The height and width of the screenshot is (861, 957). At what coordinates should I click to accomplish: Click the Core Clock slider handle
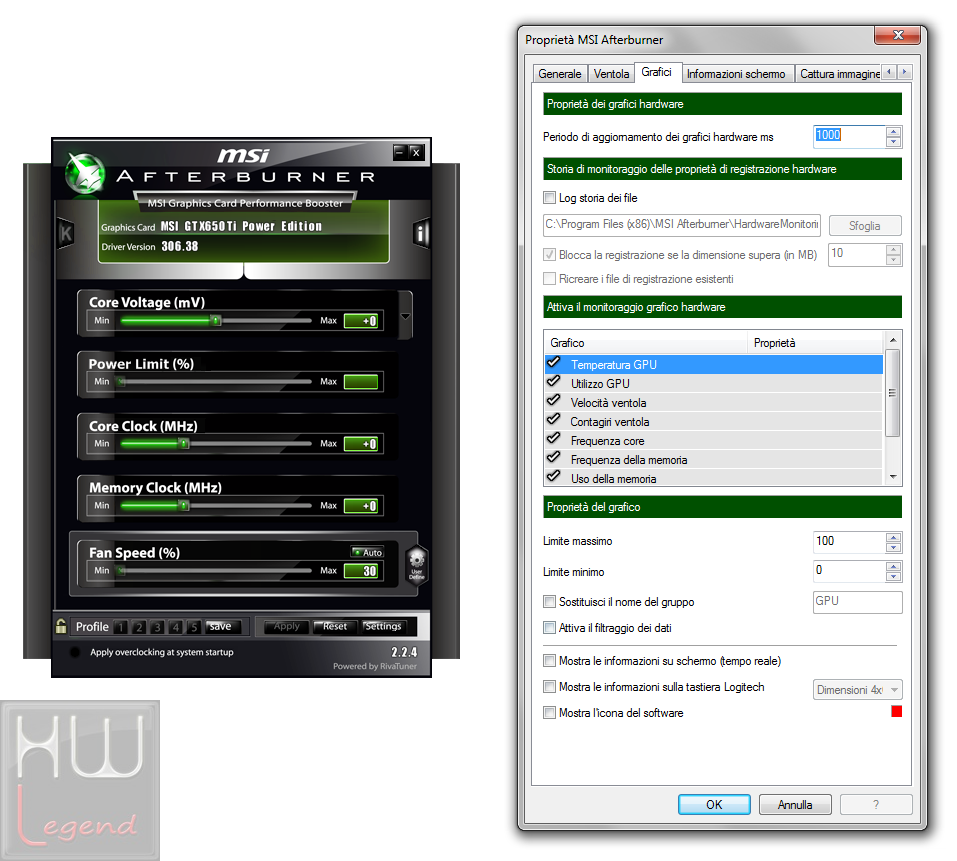click(x=184, y=444)
